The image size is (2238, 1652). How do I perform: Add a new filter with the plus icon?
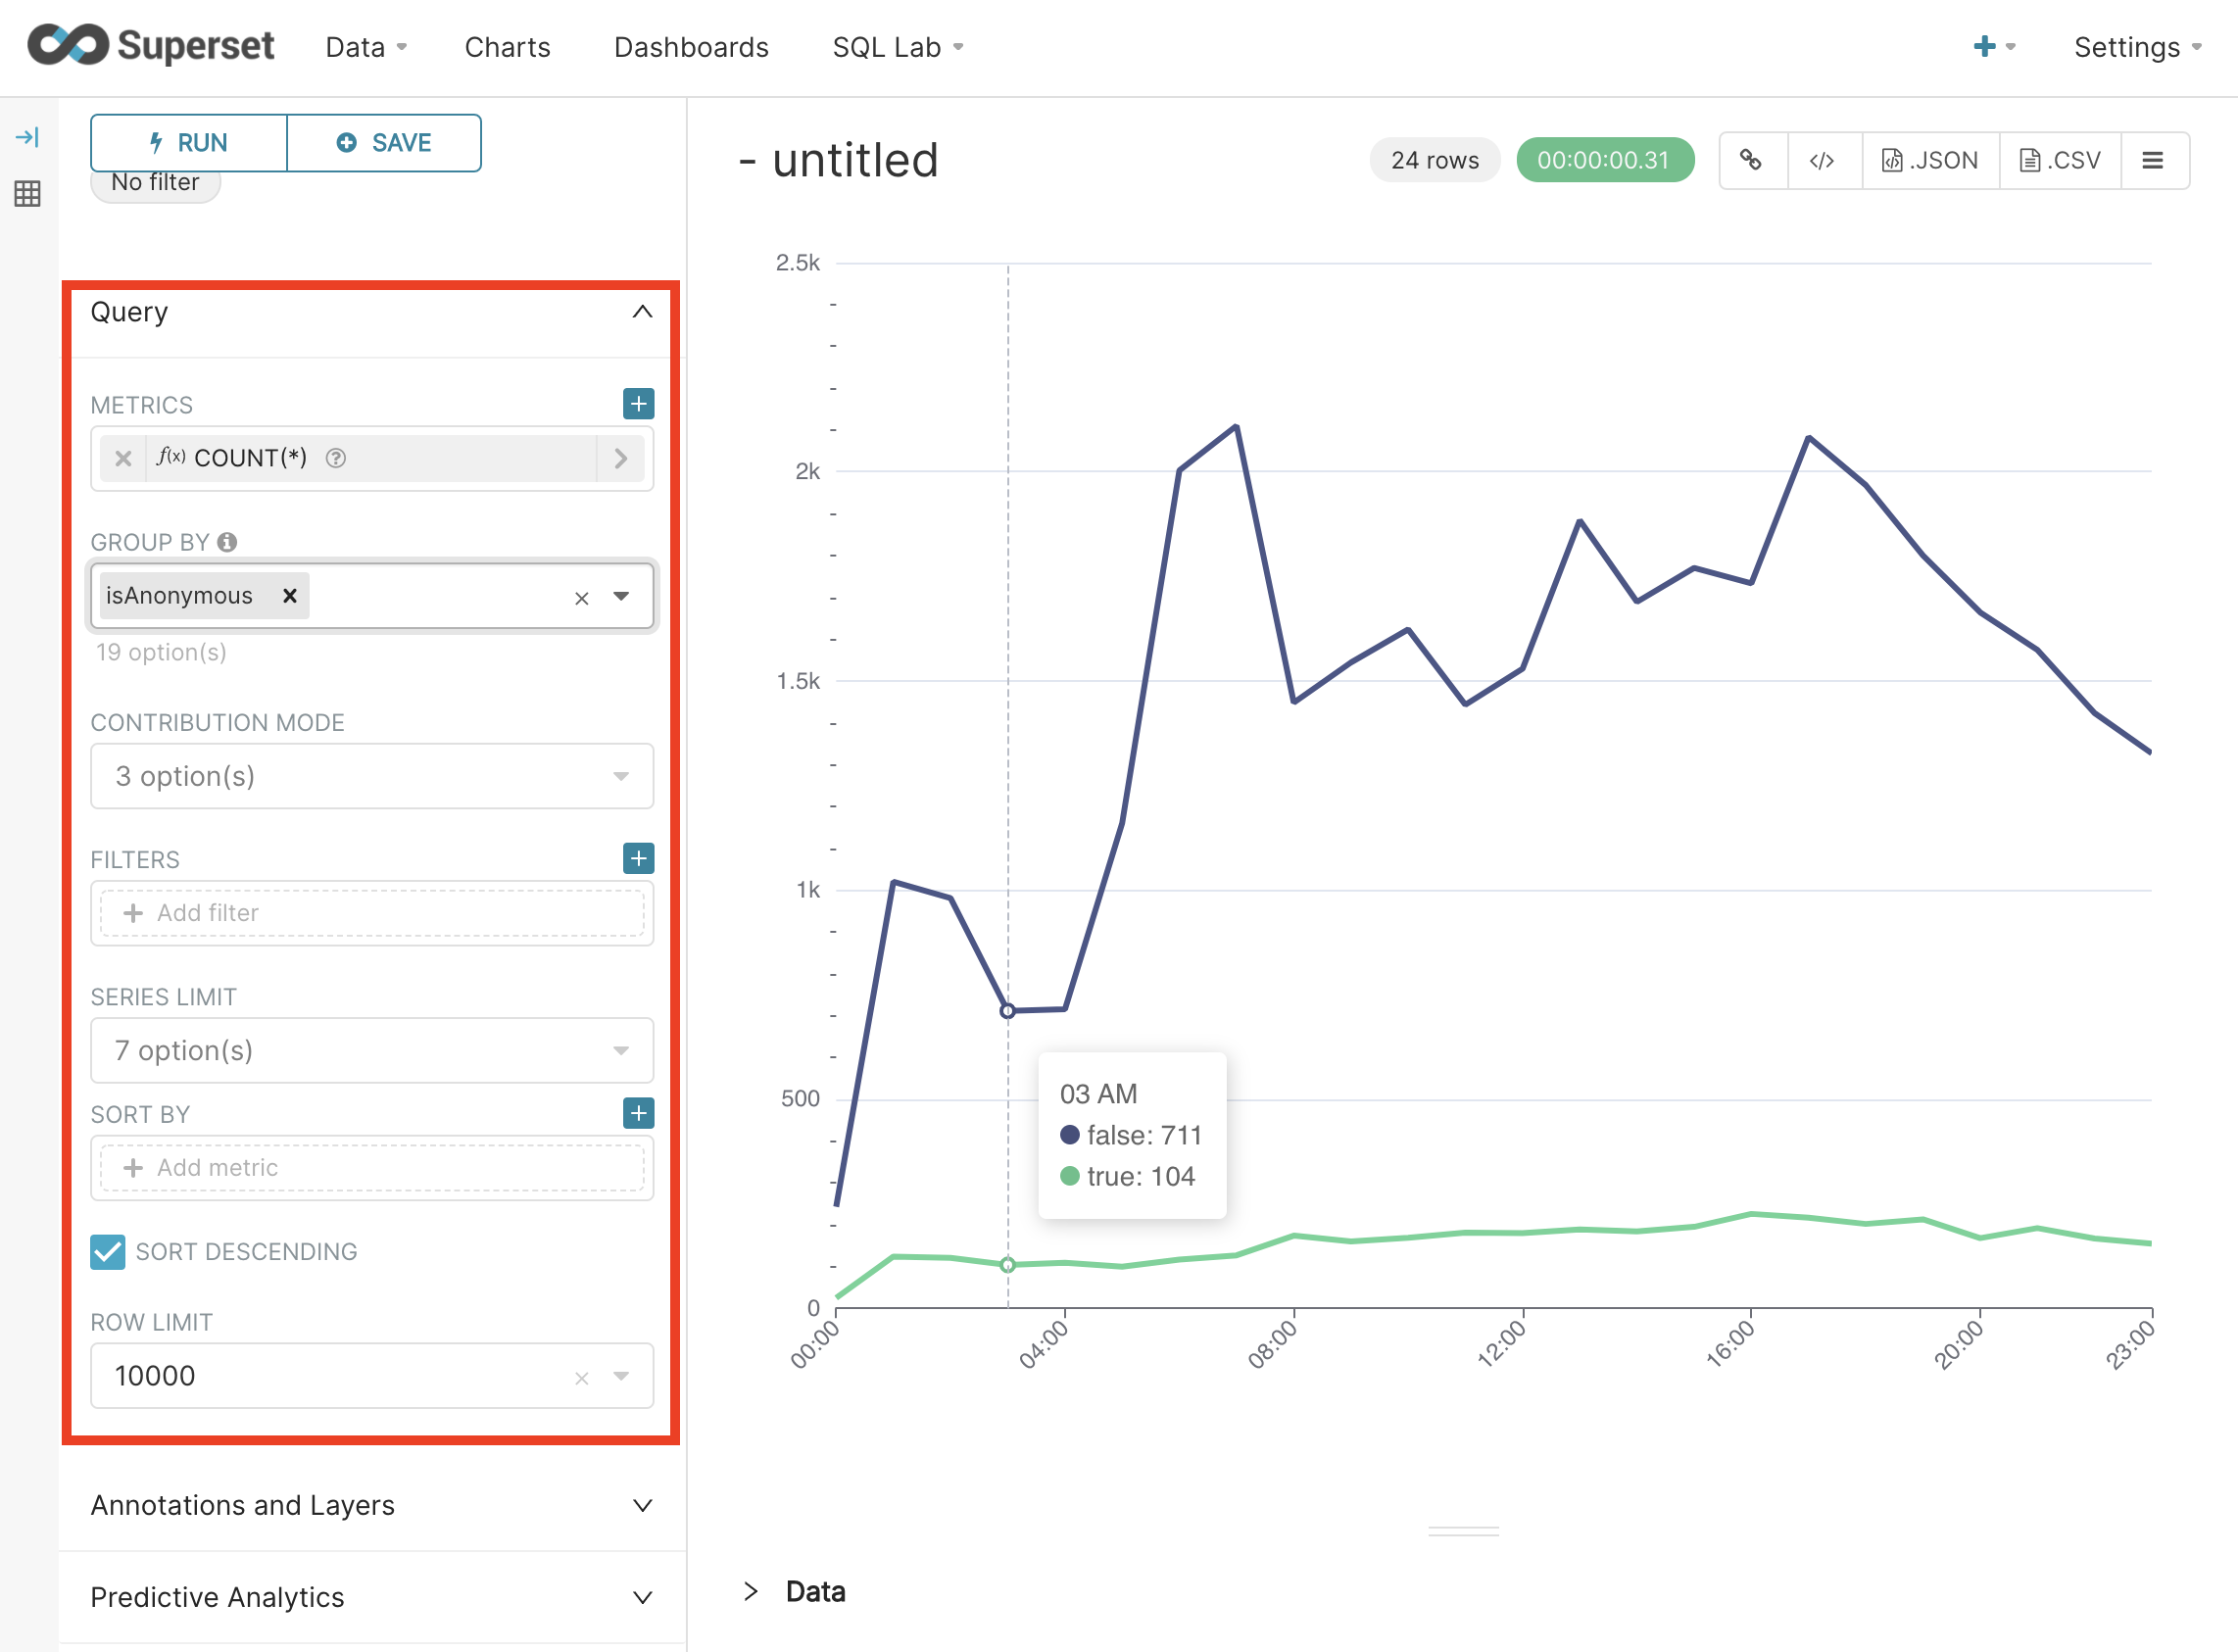point(638,858)
